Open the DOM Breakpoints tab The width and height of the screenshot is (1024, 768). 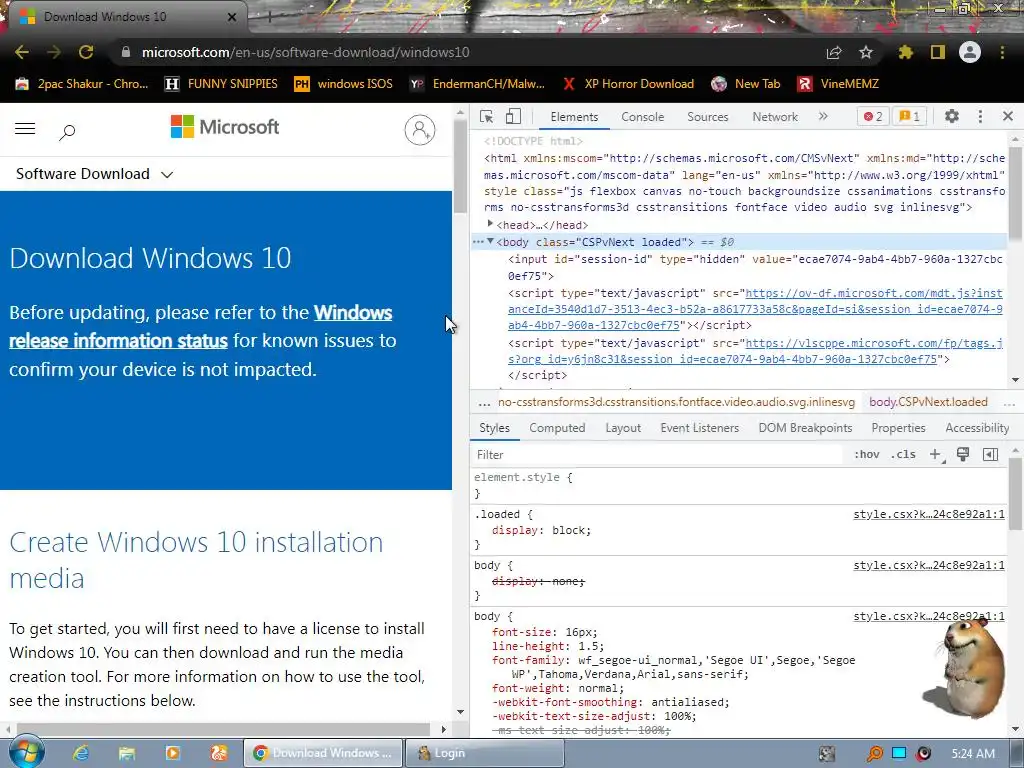(805, 428)
